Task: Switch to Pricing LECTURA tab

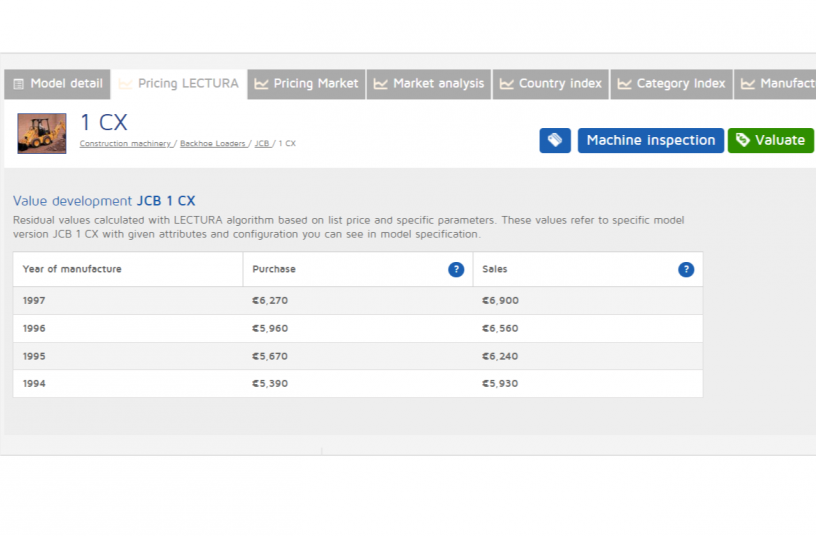Action: click(178, 84)
